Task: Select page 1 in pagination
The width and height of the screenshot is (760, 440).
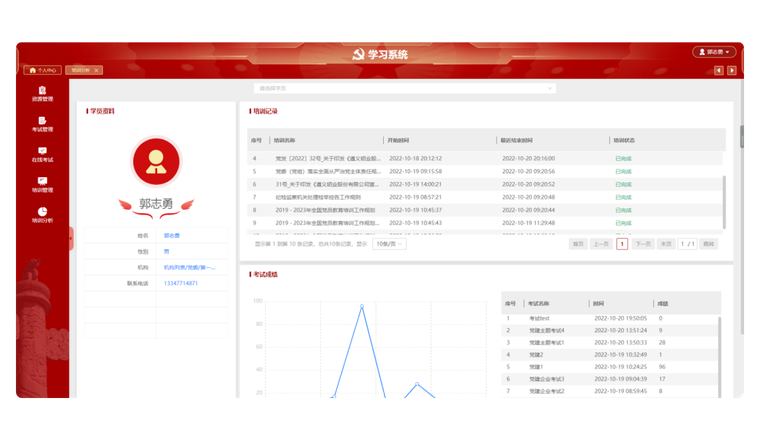Action: point(622,244)
